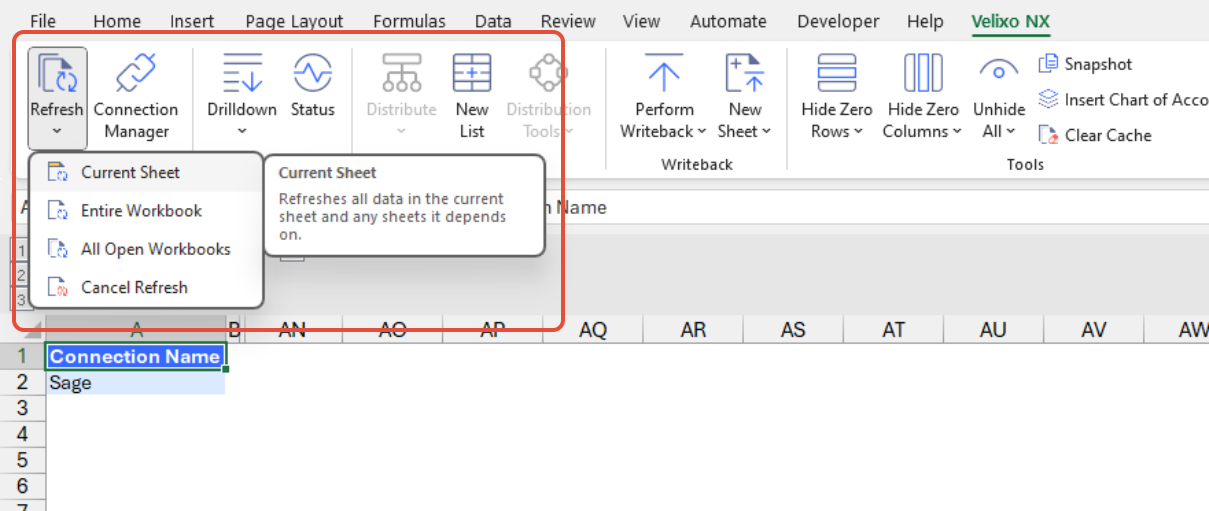Expand the Hide Zero Columns dropdown
Viewport: 1209px width, 511px height.
tap(957, 131)
